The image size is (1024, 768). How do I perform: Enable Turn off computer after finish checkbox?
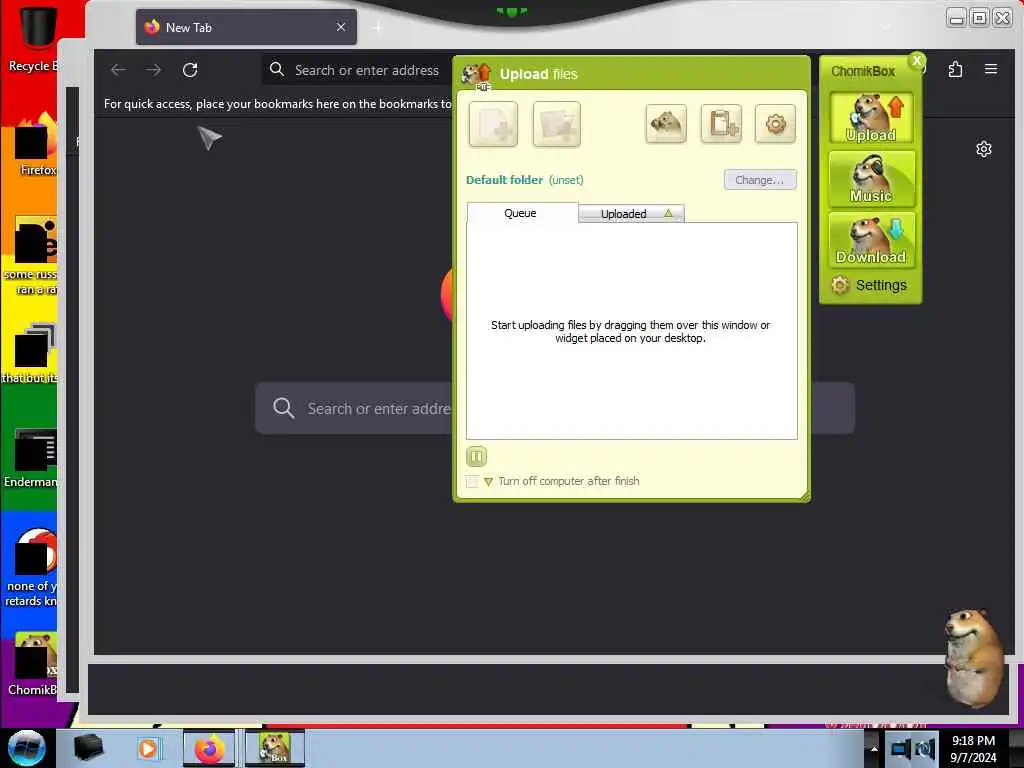point(472,481)
